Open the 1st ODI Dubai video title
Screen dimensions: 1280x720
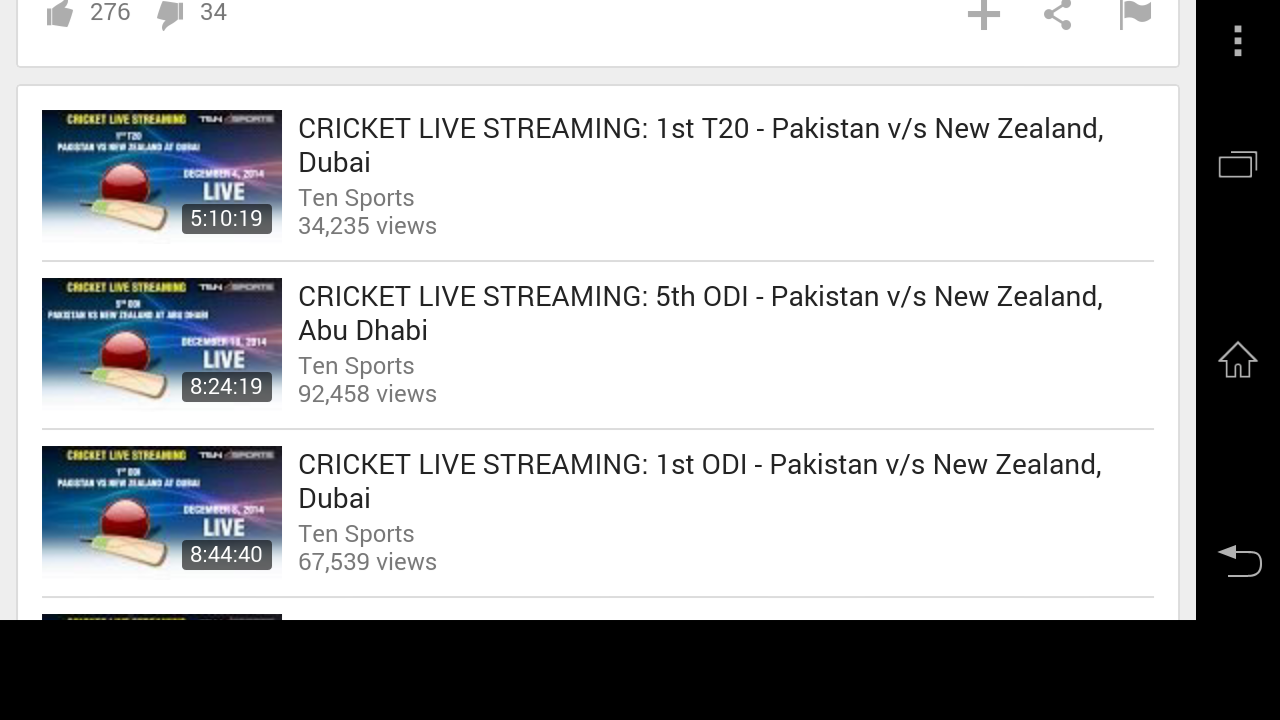point(699,481)
